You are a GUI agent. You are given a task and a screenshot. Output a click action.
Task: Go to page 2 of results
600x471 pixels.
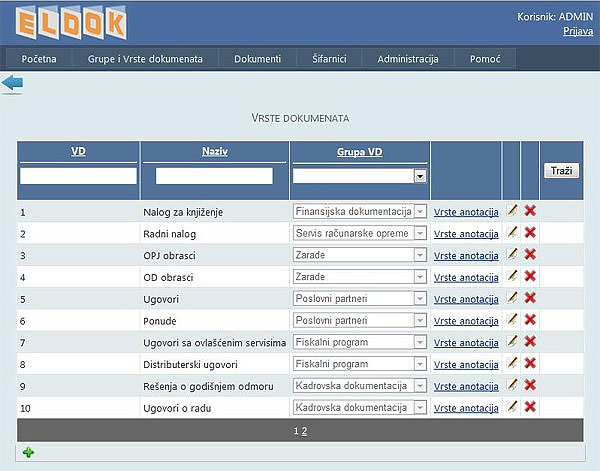tap(305, 430)
